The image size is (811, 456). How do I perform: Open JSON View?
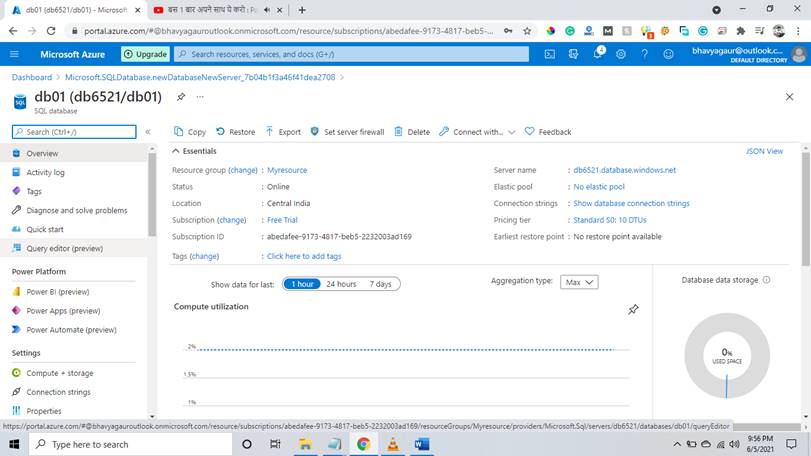pyautogui.click(x=764, y=151)
